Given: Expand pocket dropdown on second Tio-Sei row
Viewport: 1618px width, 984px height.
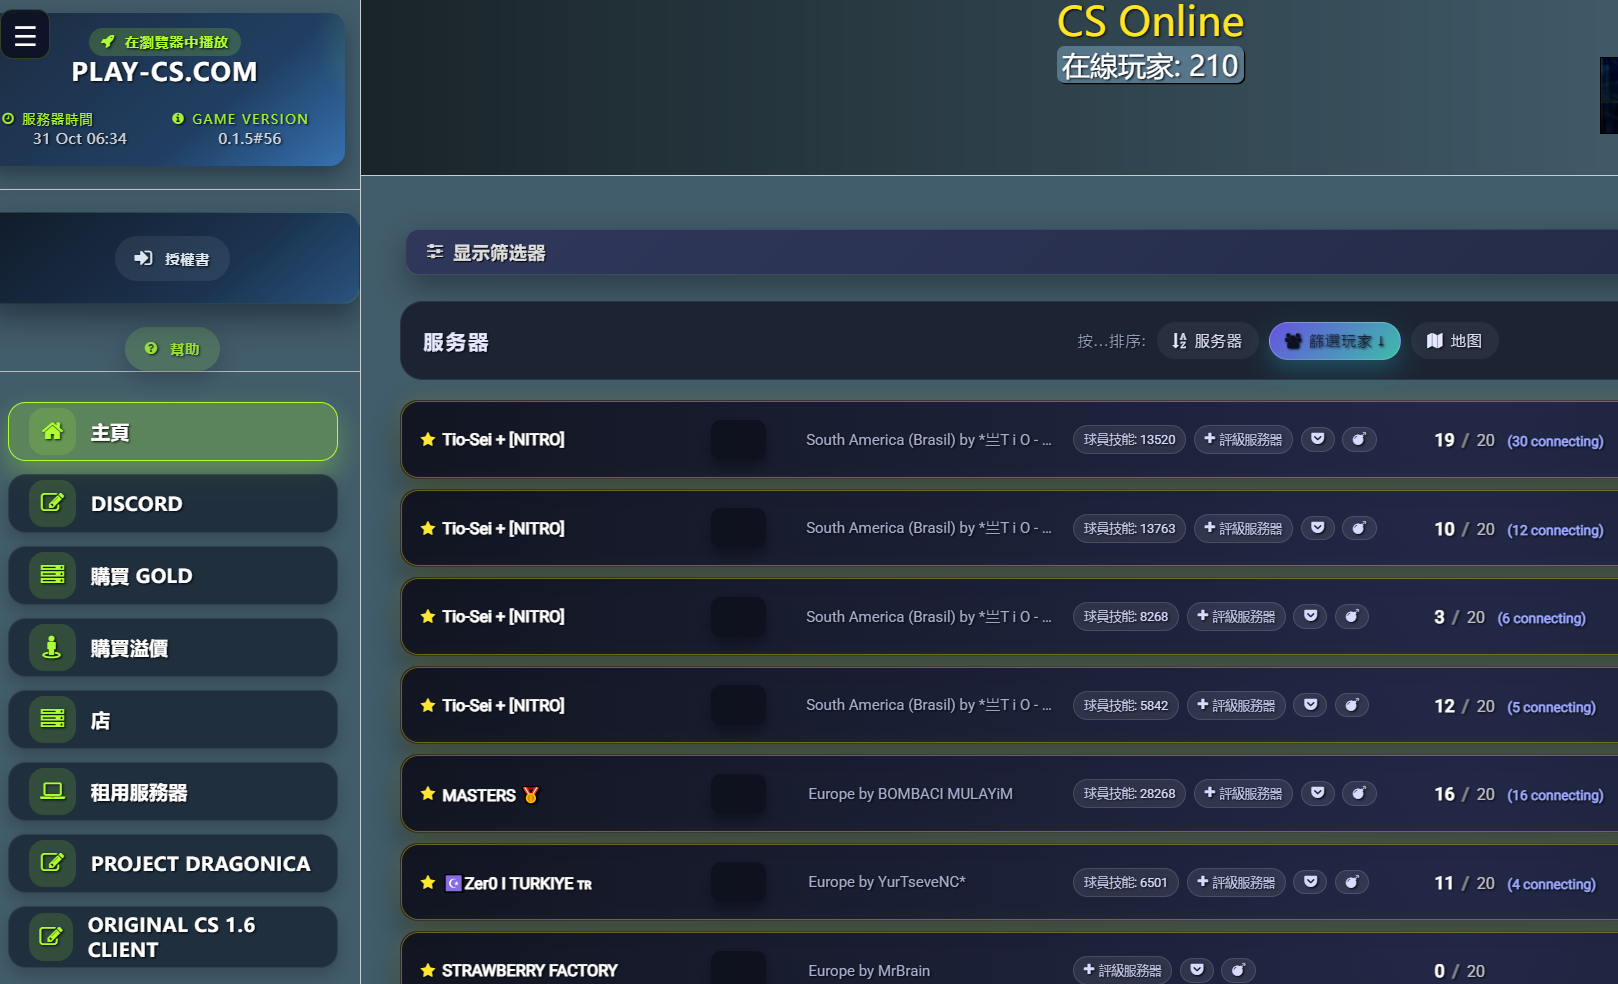Looking at the screenshot, I should tap(1318, 528).
